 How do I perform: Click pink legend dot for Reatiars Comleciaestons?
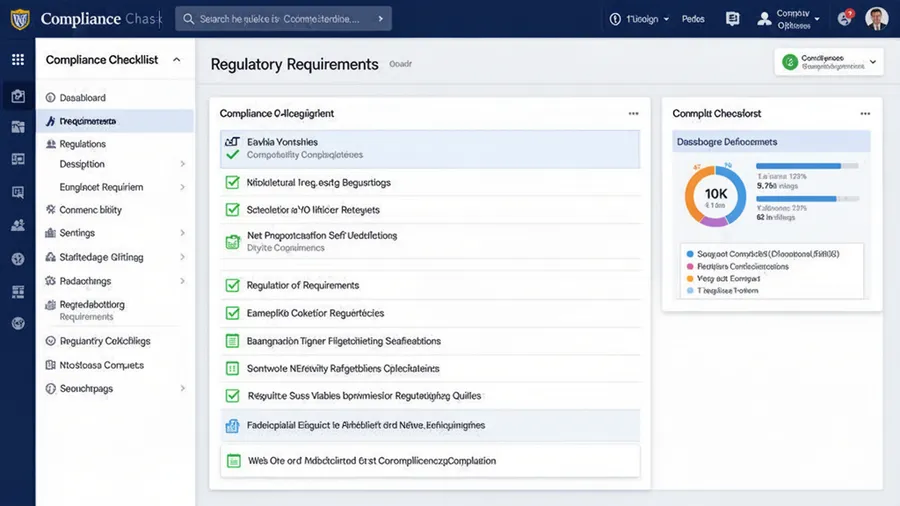[x=690, y=266]
